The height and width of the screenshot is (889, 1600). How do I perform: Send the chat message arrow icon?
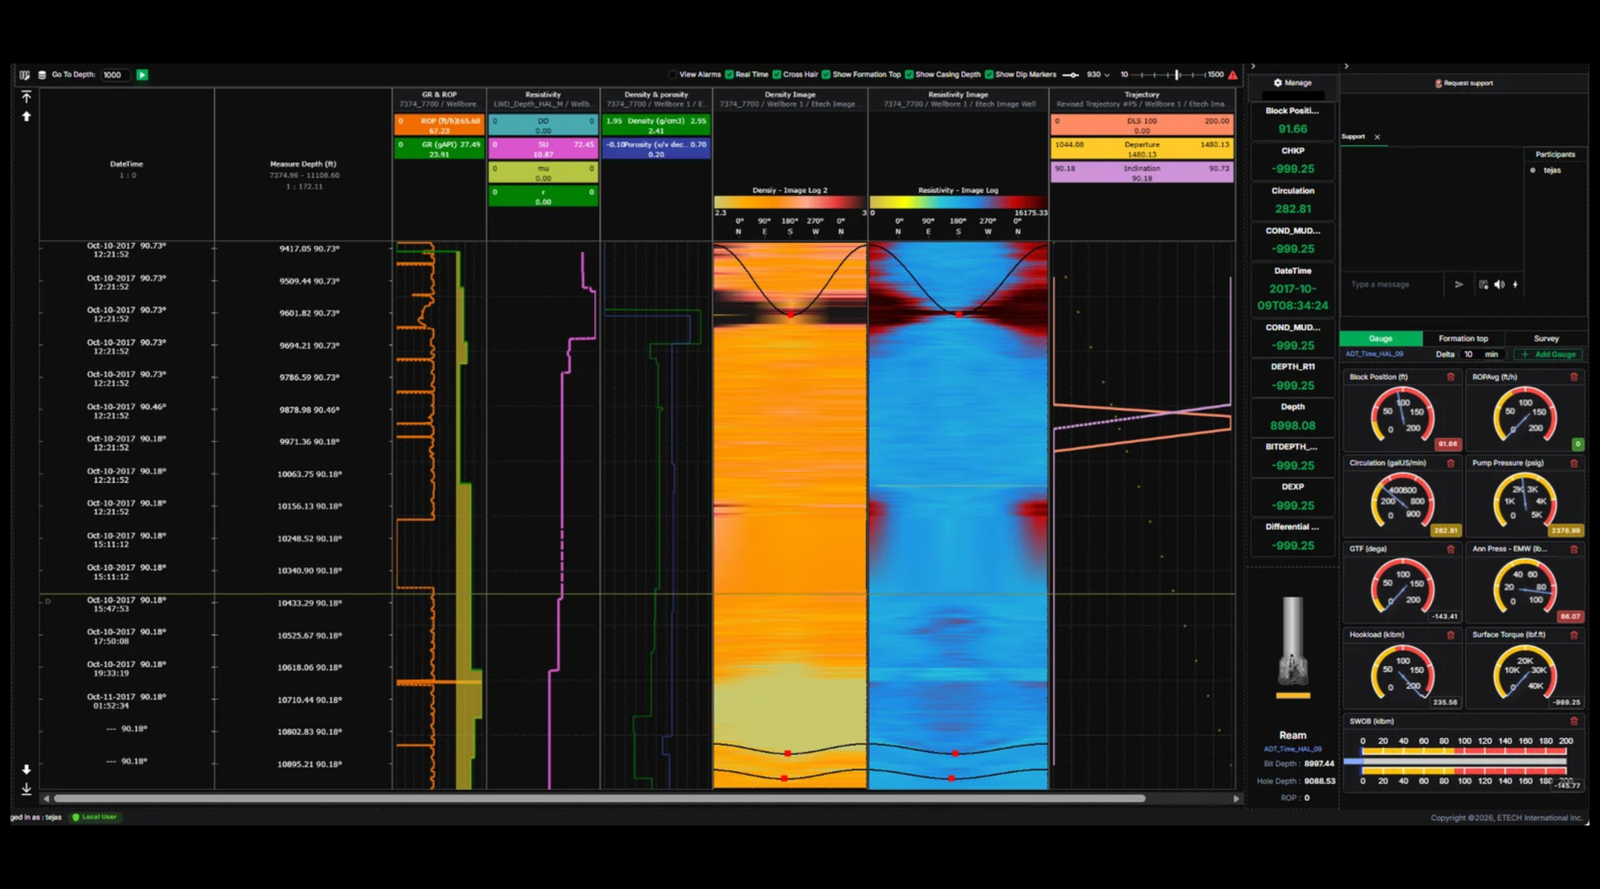tap(1459, 285)
